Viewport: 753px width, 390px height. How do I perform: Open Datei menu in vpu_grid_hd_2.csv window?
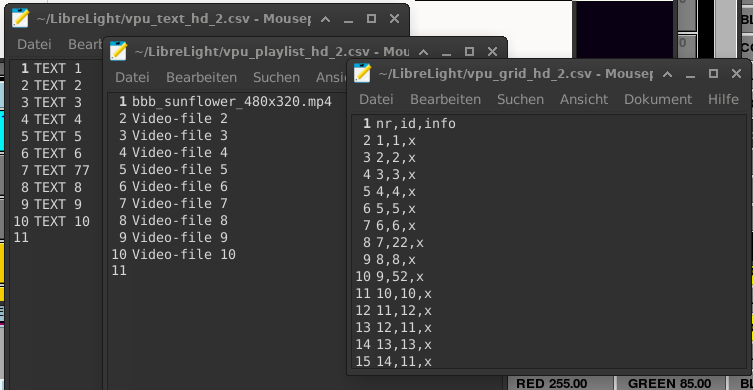coord(376,99)
